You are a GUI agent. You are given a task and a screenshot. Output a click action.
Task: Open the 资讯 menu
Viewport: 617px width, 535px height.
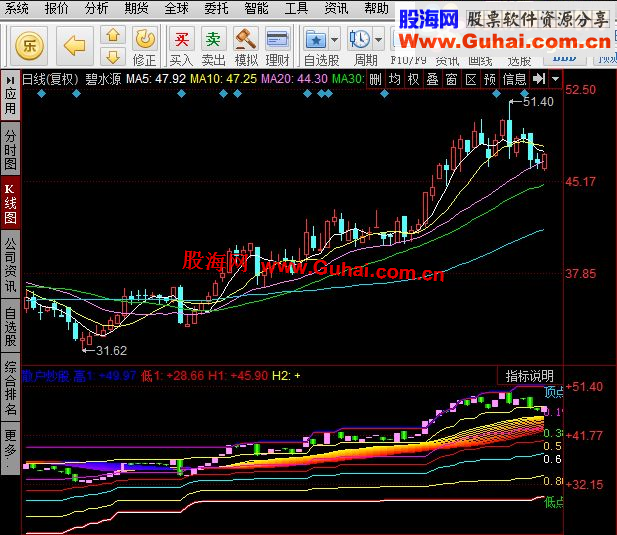point(336,8)
